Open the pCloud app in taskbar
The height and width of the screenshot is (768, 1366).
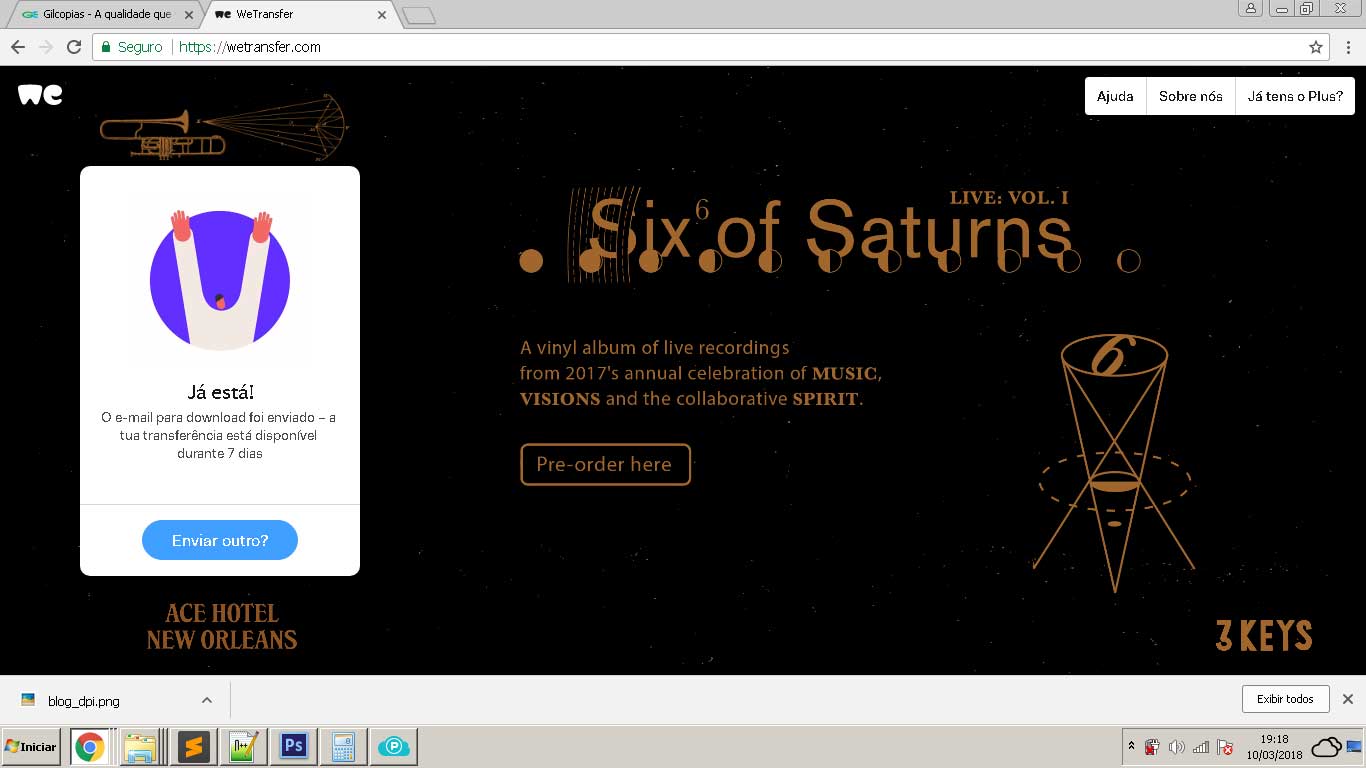[x=395, y=746]
